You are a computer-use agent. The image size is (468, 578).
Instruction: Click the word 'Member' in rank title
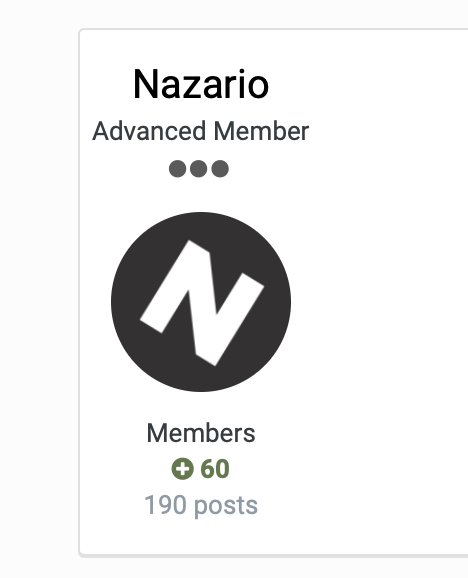coord(261,131)
